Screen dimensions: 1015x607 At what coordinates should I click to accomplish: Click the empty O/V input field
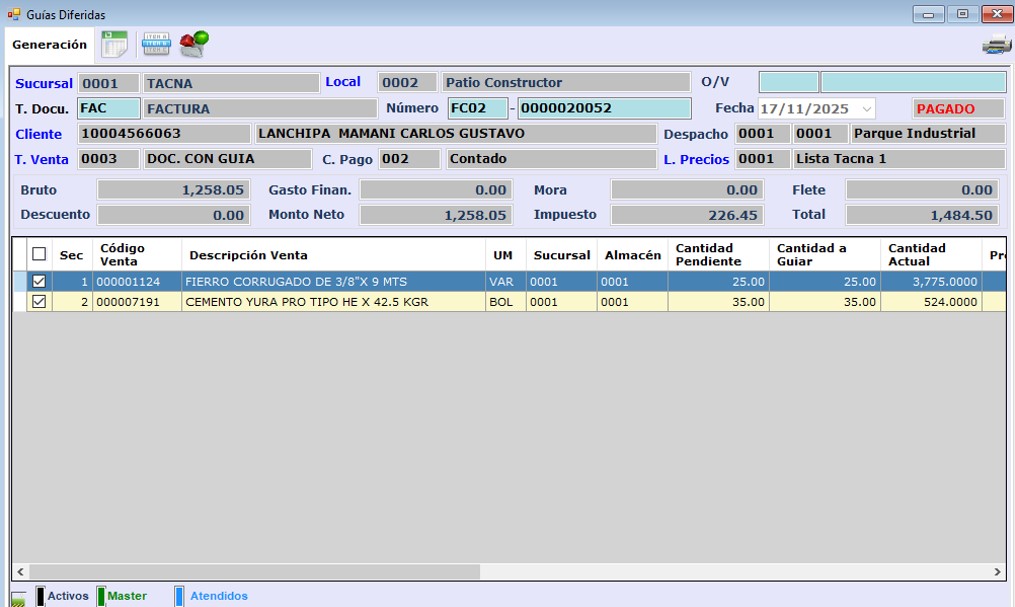788,82
